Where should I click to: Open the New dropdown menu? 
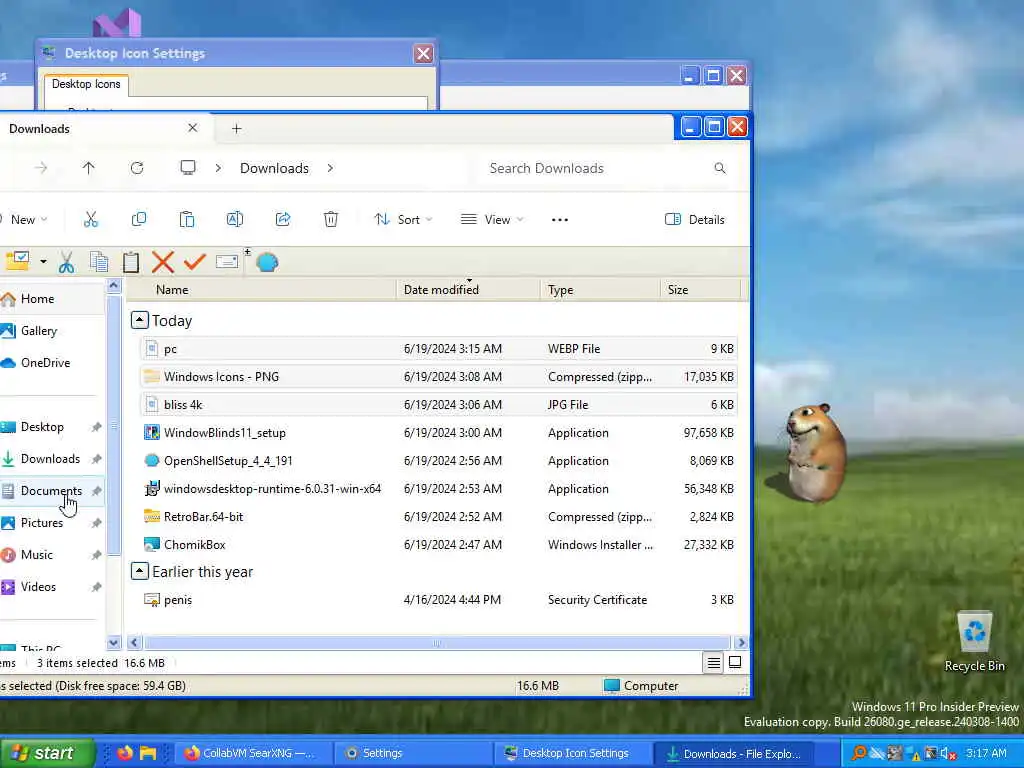click(x=25, y=219)
